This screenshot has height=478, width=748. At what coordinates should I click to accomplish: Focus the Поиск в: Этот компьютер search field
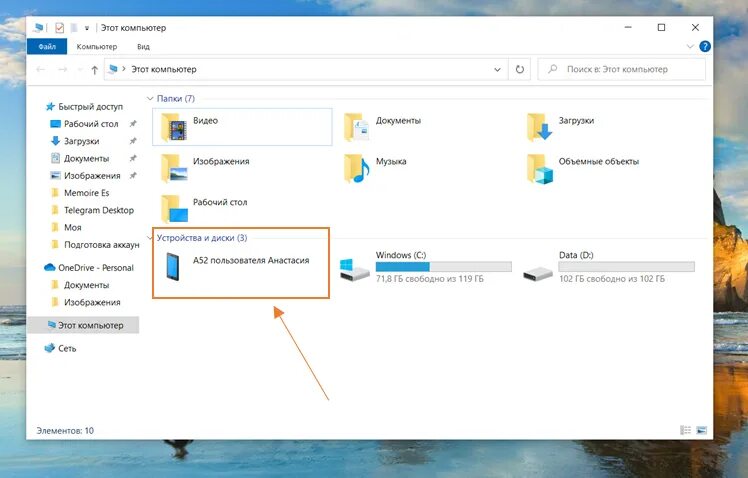pos(622,69)
